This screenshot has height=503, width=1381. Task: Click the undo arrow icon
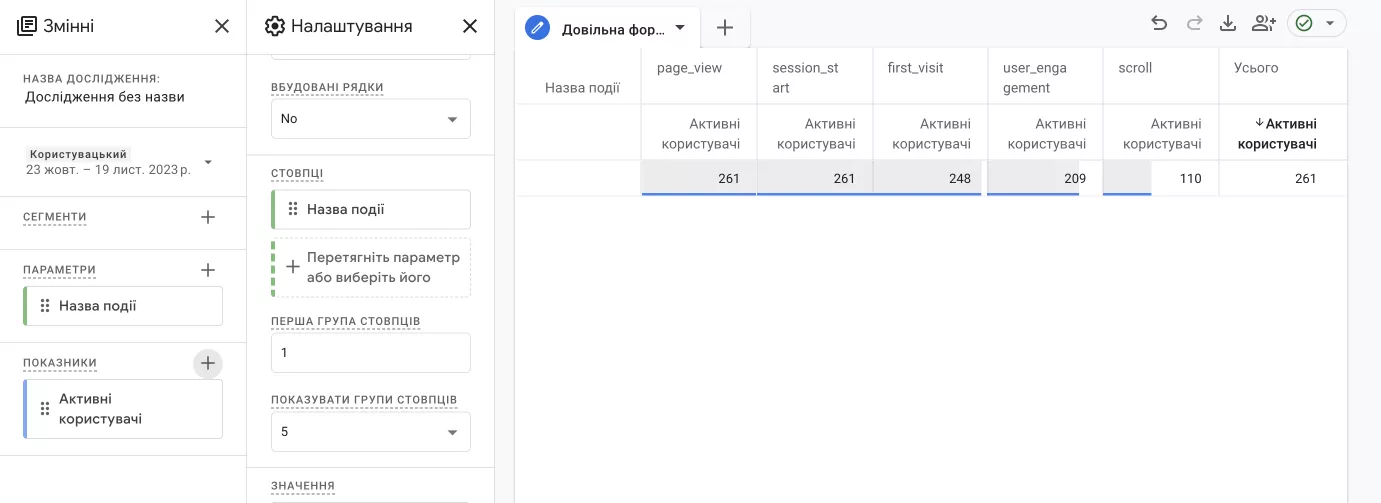1159,24
